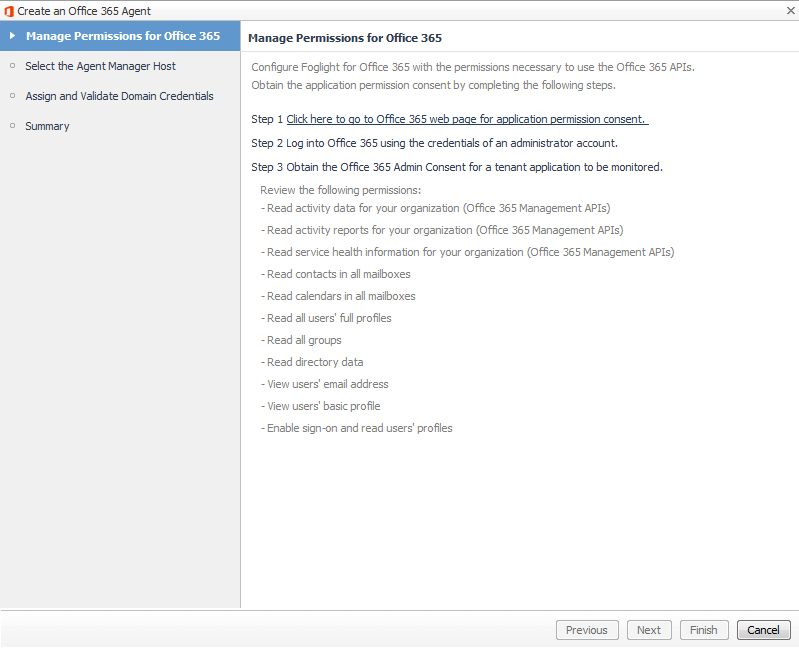The height and width of the screenshot is (648, 799).
Task: Cancel the agent creation wizard
Action: [x=763, y=630]
